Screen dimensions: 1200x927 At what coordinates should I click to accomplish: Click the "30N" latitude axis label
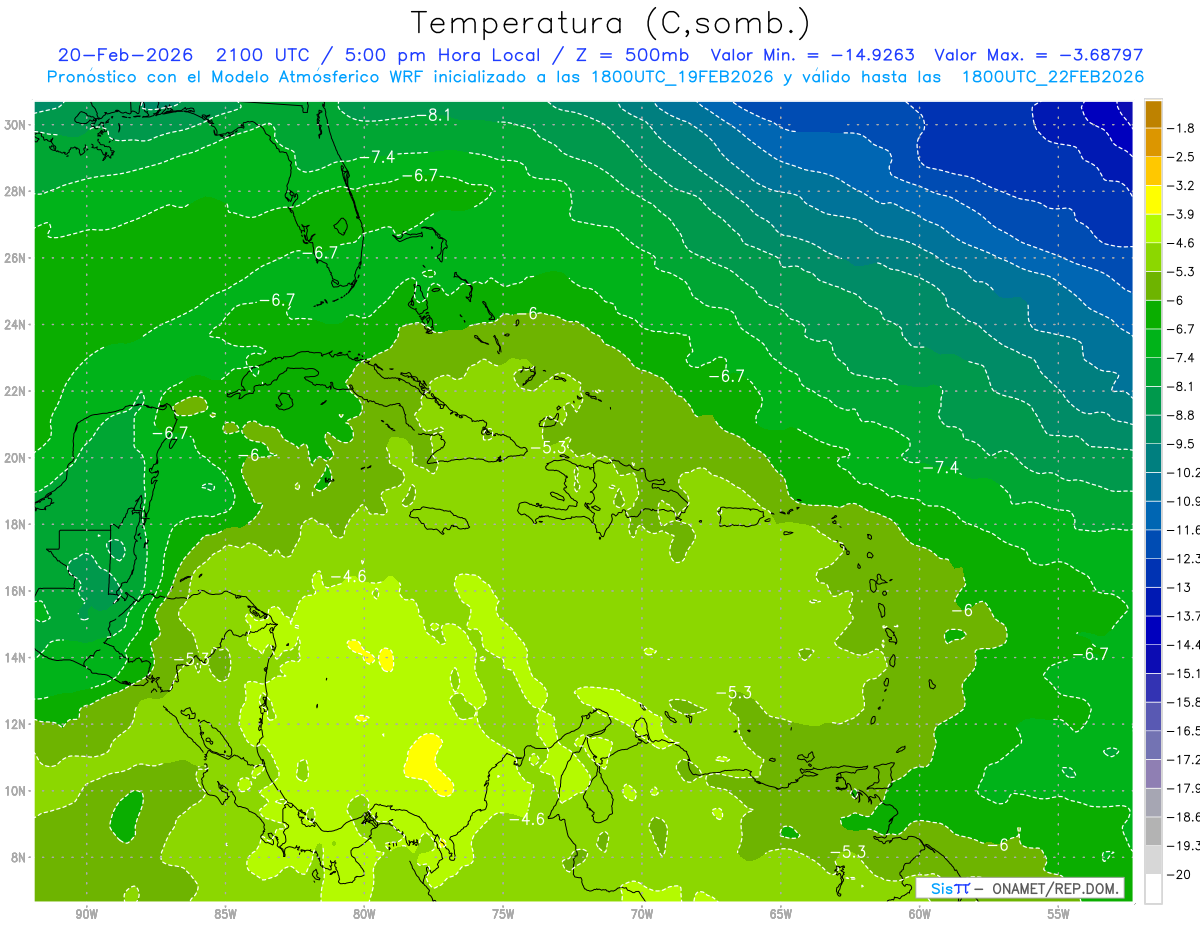[17, 125]
